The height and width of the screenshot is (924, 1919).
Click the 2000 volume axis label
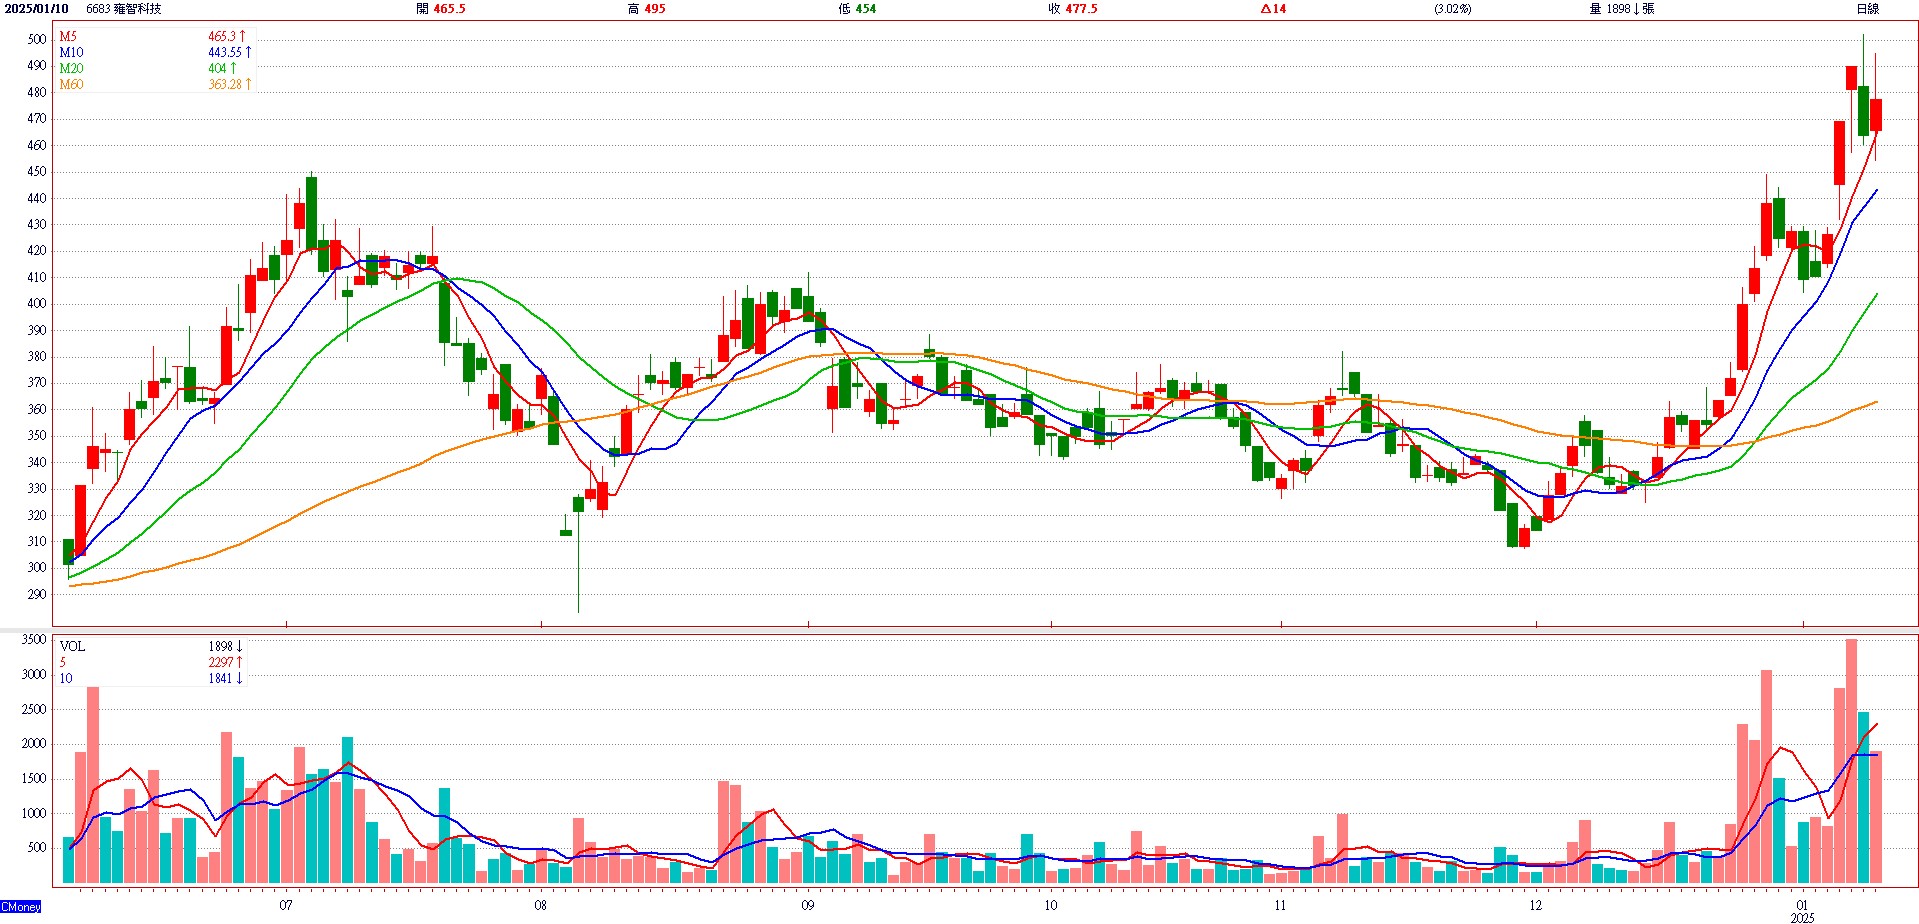(x=34, y=743)
